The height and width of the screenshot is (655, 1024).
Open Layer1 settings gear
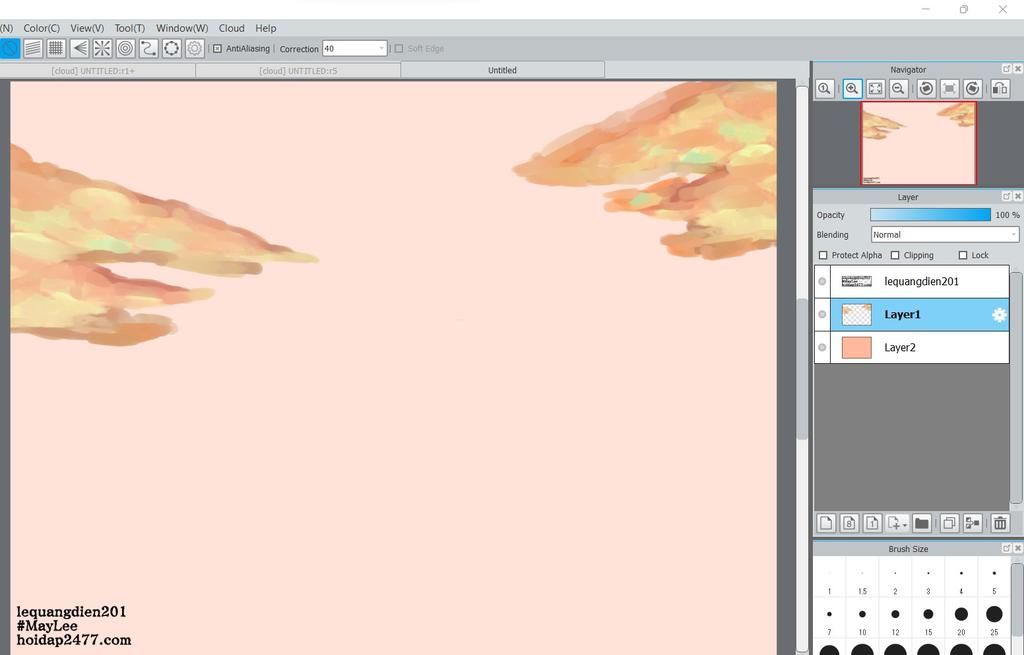999,315
